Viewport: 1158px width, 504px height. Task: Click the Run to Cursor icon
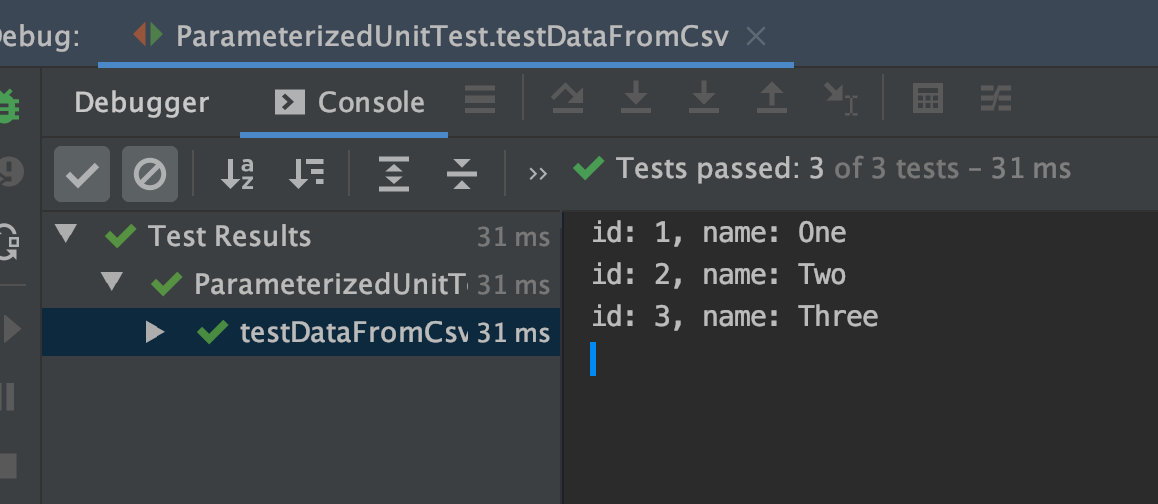pyautogui.click(x=840, y=98)
